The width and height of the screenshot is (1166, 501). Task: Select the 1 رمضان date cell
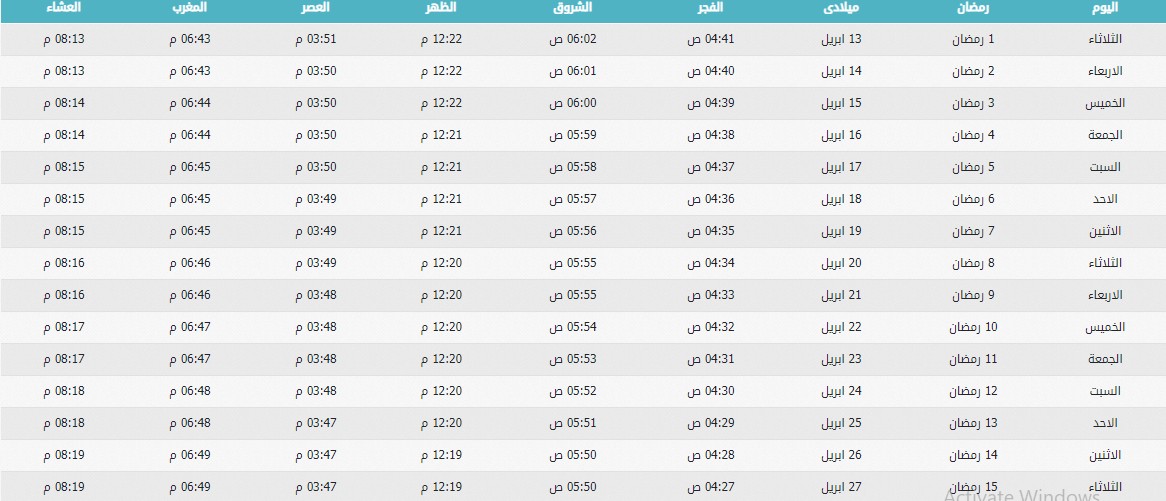click(973, 39)
